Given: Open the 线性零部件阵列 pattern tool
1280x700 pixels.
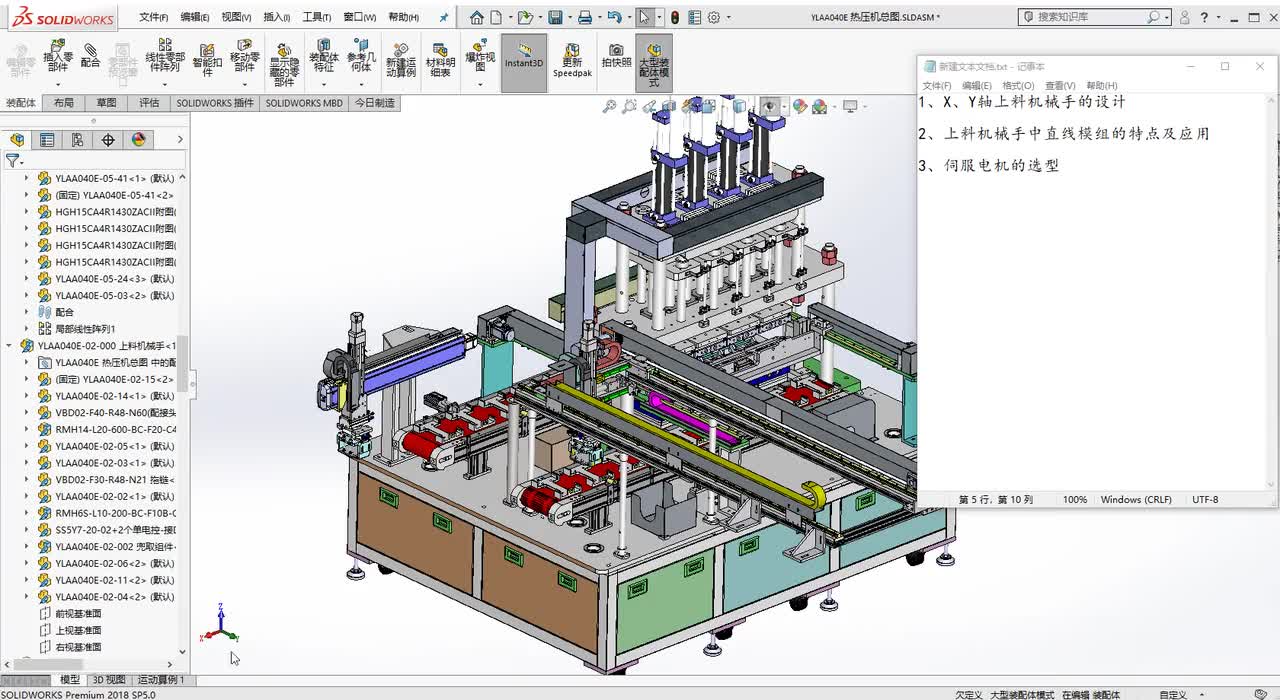Looking at the screenshot, I should [x=165, y=56].
